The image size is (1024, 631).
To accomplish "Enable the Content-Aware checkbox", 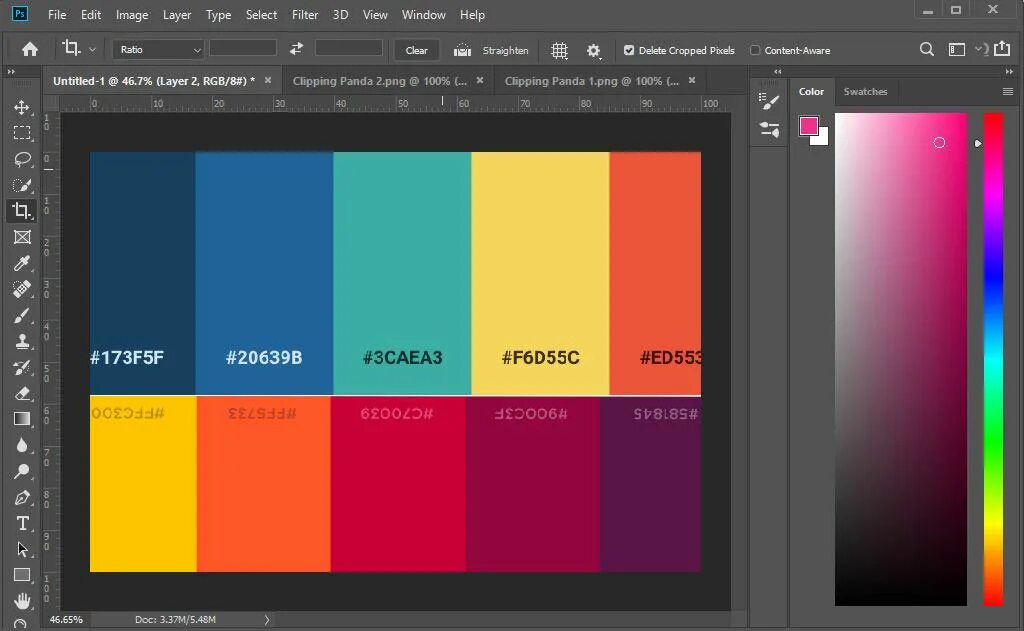I will 755,50.
